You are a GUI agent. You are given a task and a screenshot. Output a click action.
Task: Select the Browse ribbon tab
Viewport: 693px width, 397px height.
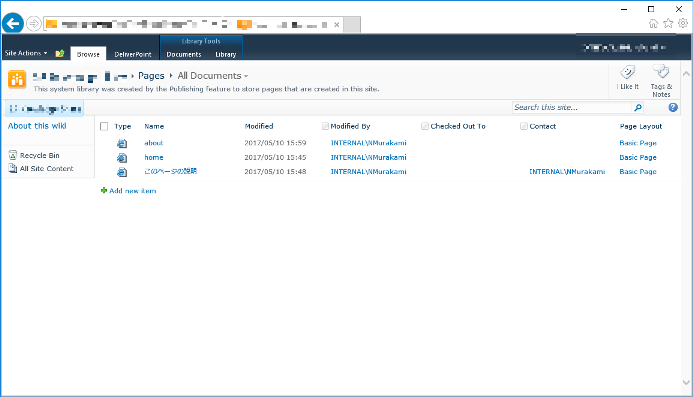pyautogui.click(x=88, y=54)
